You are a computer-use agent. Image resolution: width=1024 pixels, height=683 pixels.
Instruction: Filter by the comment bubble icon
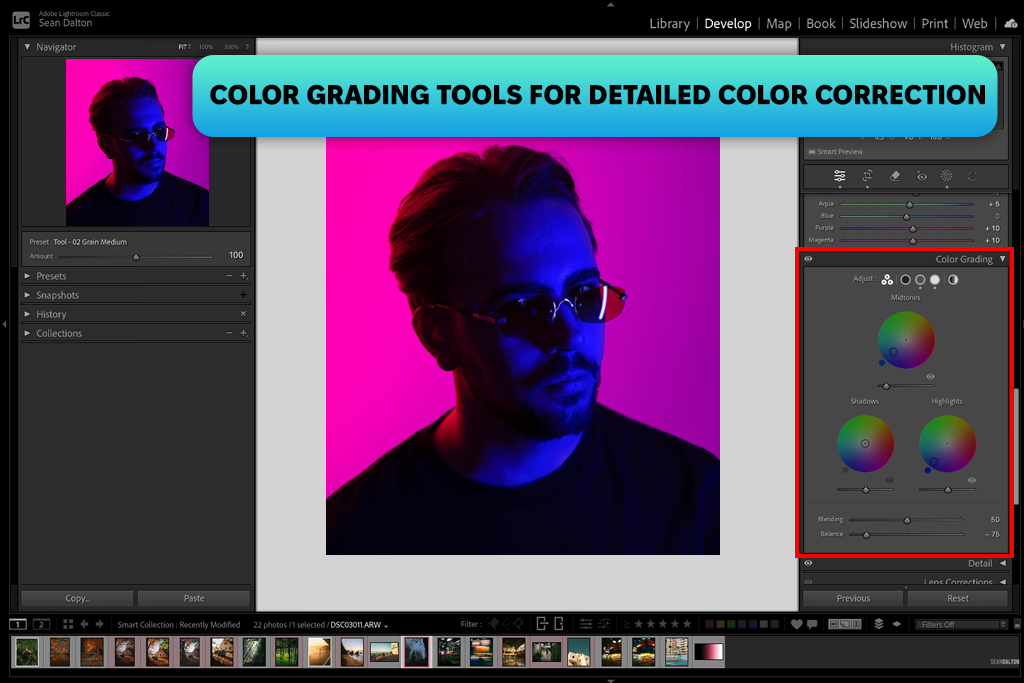coord(812,624)
